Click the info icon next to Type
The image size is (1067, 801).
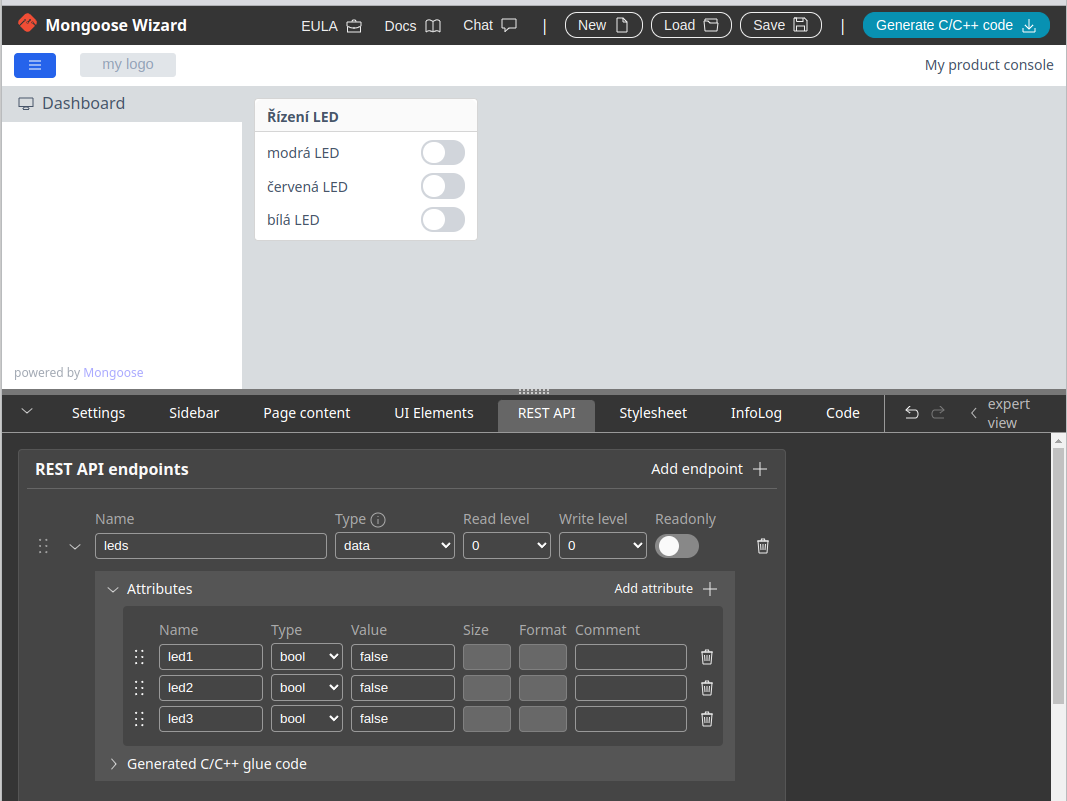[378, 520]
